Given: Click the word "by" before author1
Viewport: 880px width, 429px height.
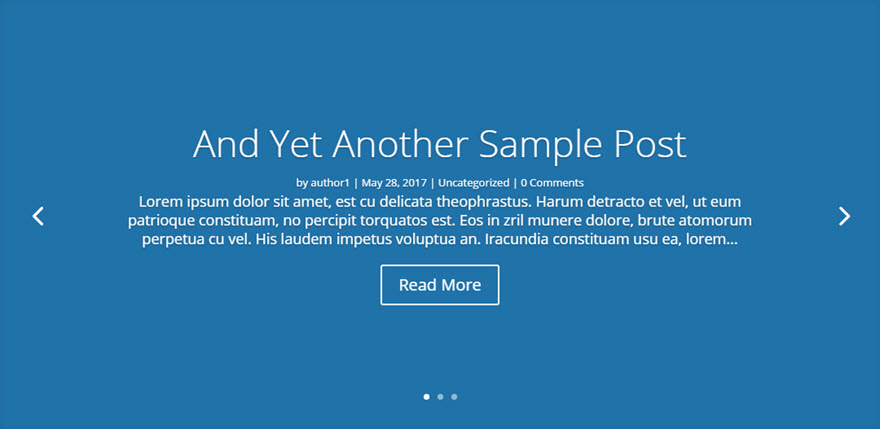Looking at the screenshot, I should pyautogui.click(x=301, y=183).
